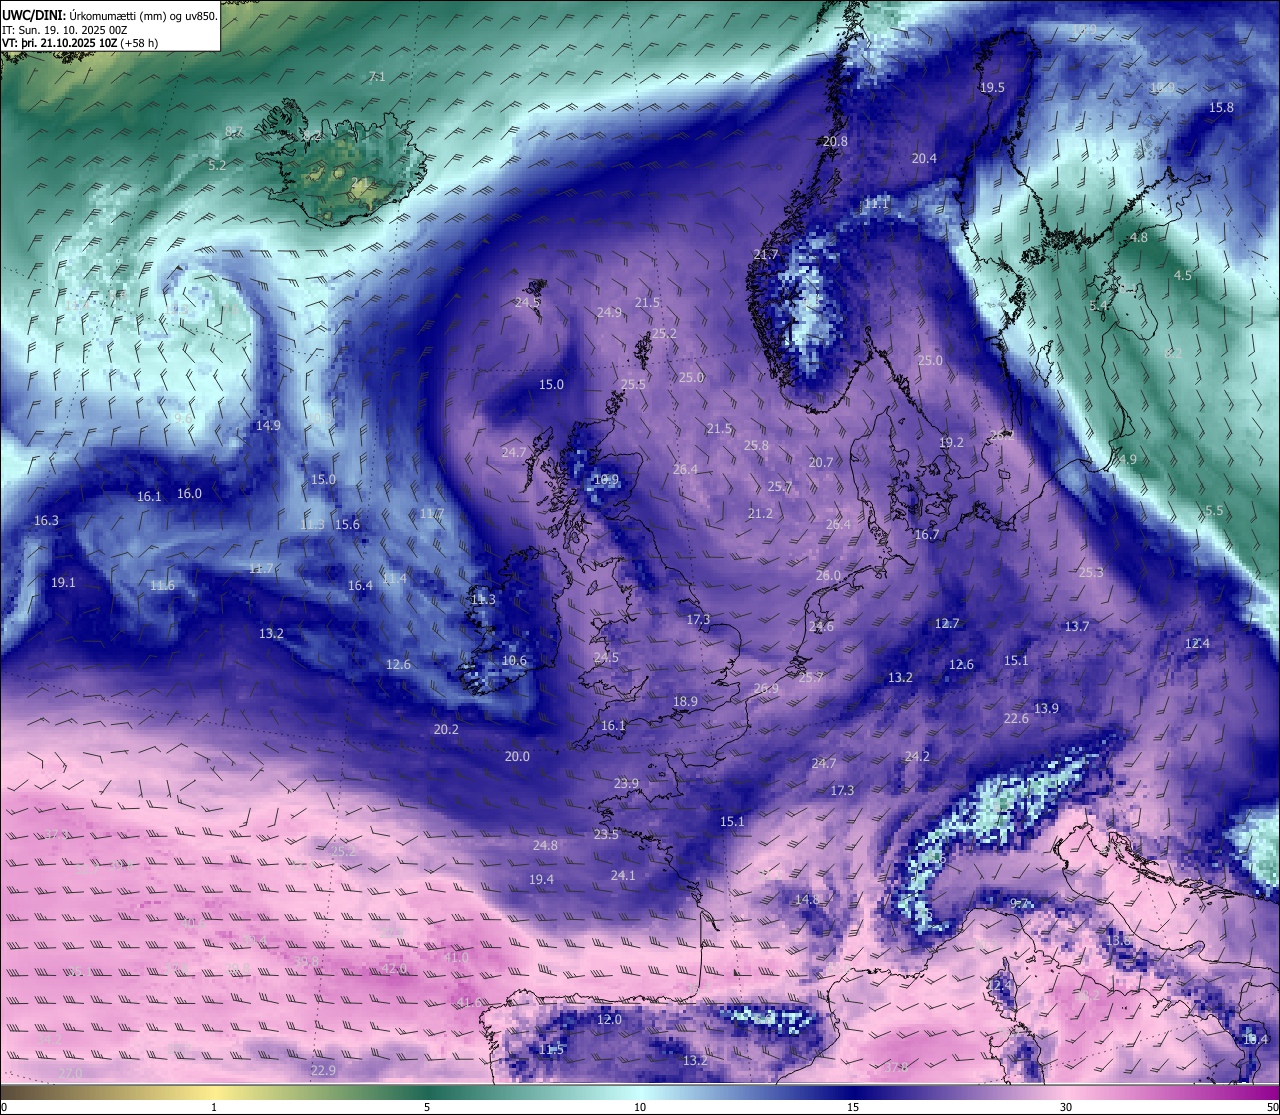Click the '50' tick label on the colour scale
The width and height of the screenshot is (1280, 1115).
tap(1271, 1107)
